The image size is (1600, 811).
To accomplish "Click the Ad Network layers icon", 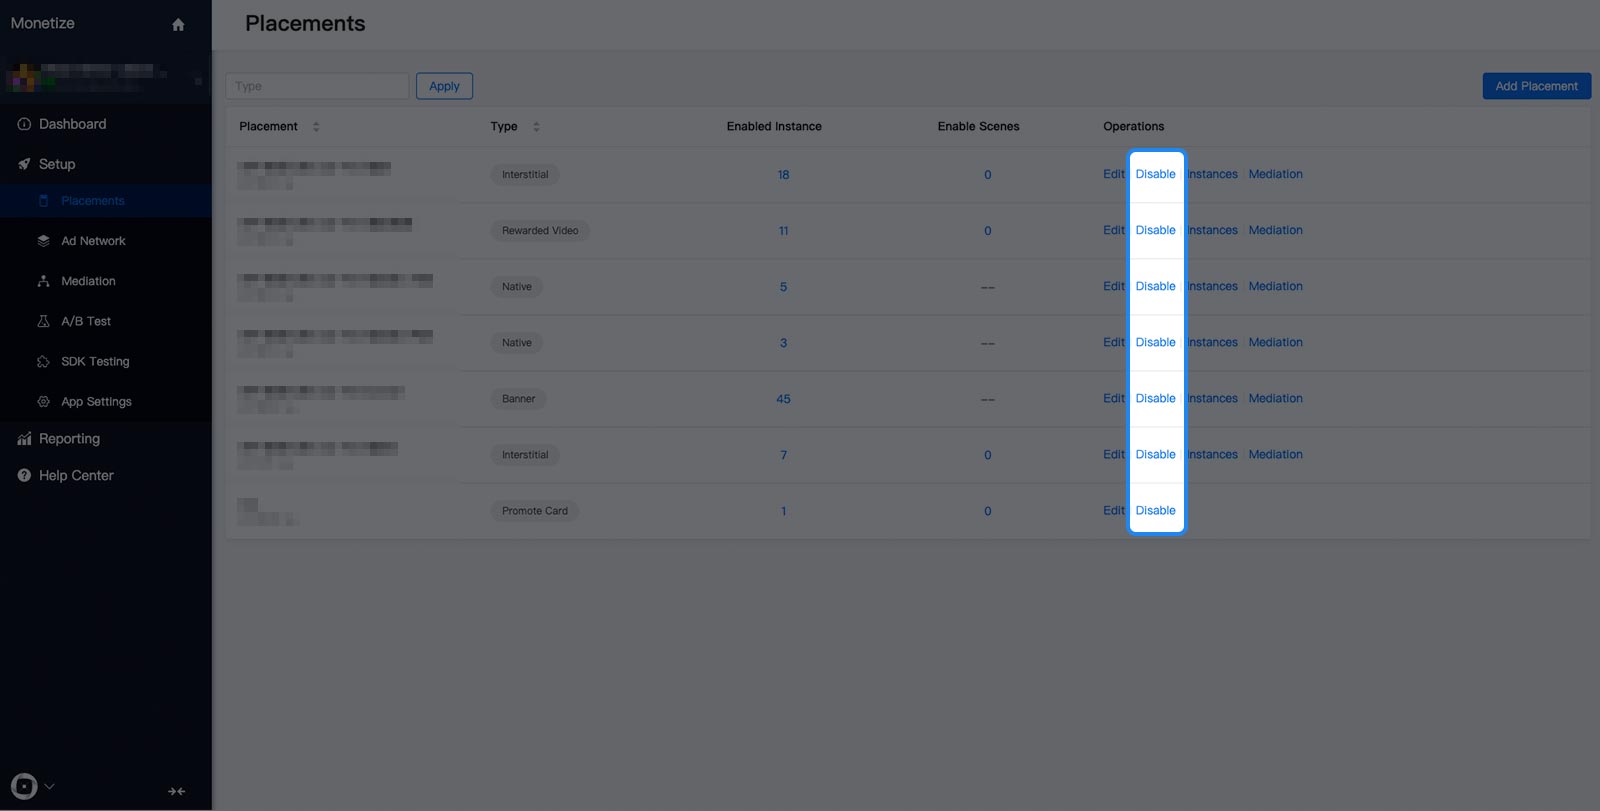I will click(43, 241).
